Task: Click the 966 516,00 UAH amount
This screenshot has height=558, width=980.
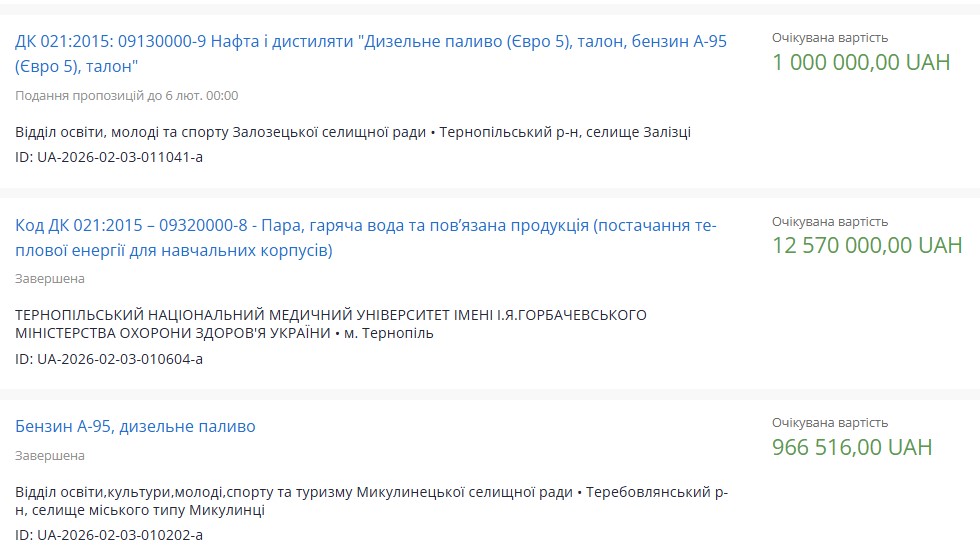Action: (x=851, y=447)
